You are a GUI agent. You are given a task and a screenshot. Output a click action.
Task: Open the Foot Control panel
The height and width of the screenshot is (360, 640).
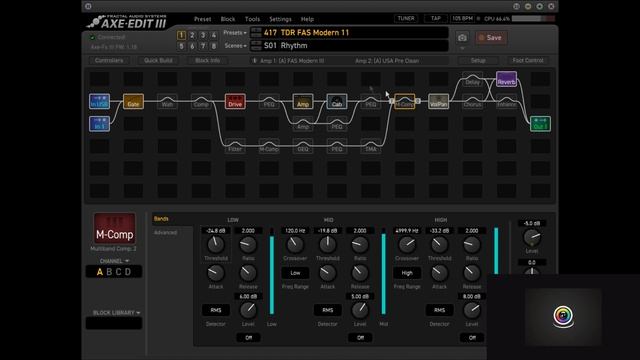[528, 60]
